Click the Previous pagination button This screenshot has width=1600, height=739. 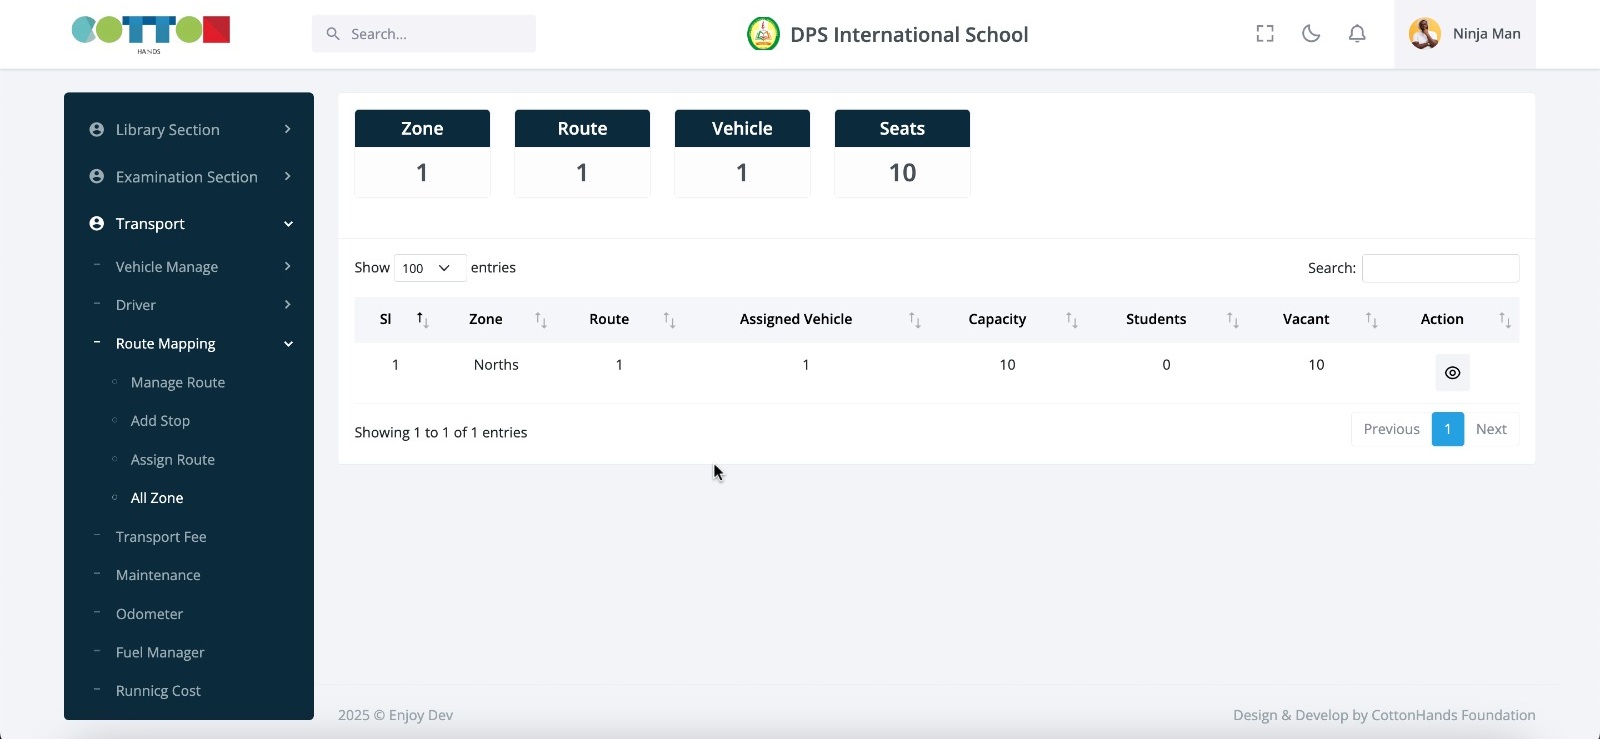pyautogui.click(x=1391, y=429)
